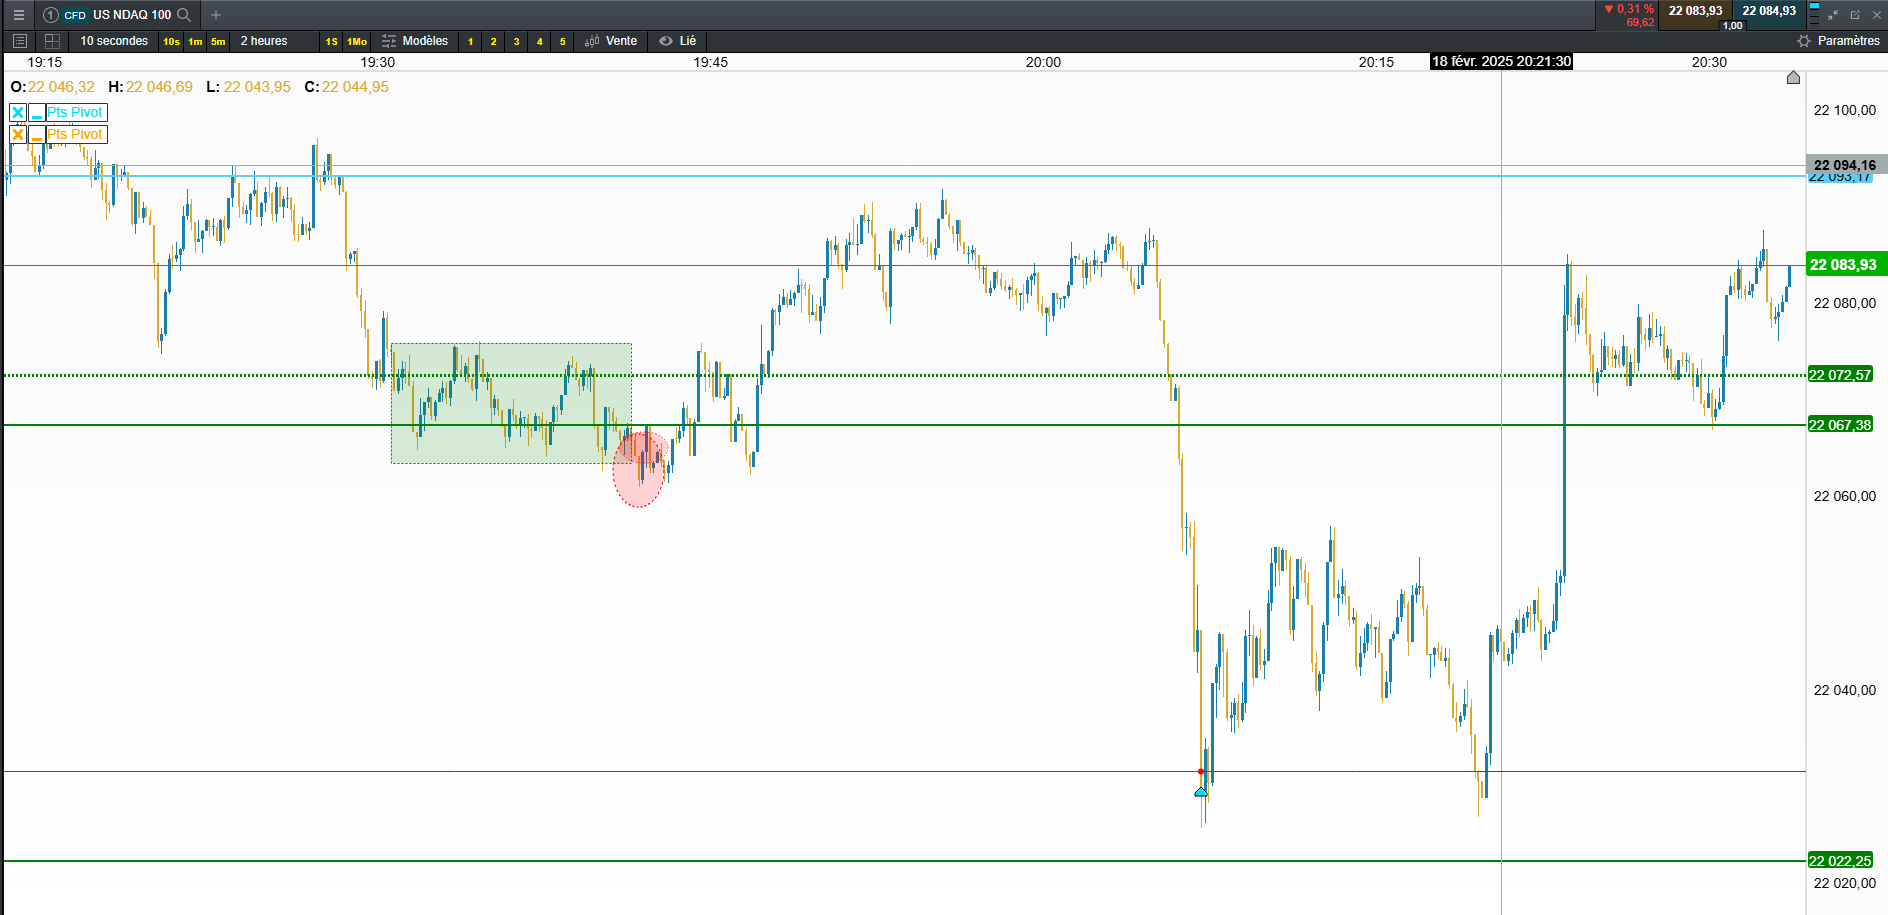Screen dimensions: 1888x915
Task: Add a new chart tab with plus
Action: (216, 15)
